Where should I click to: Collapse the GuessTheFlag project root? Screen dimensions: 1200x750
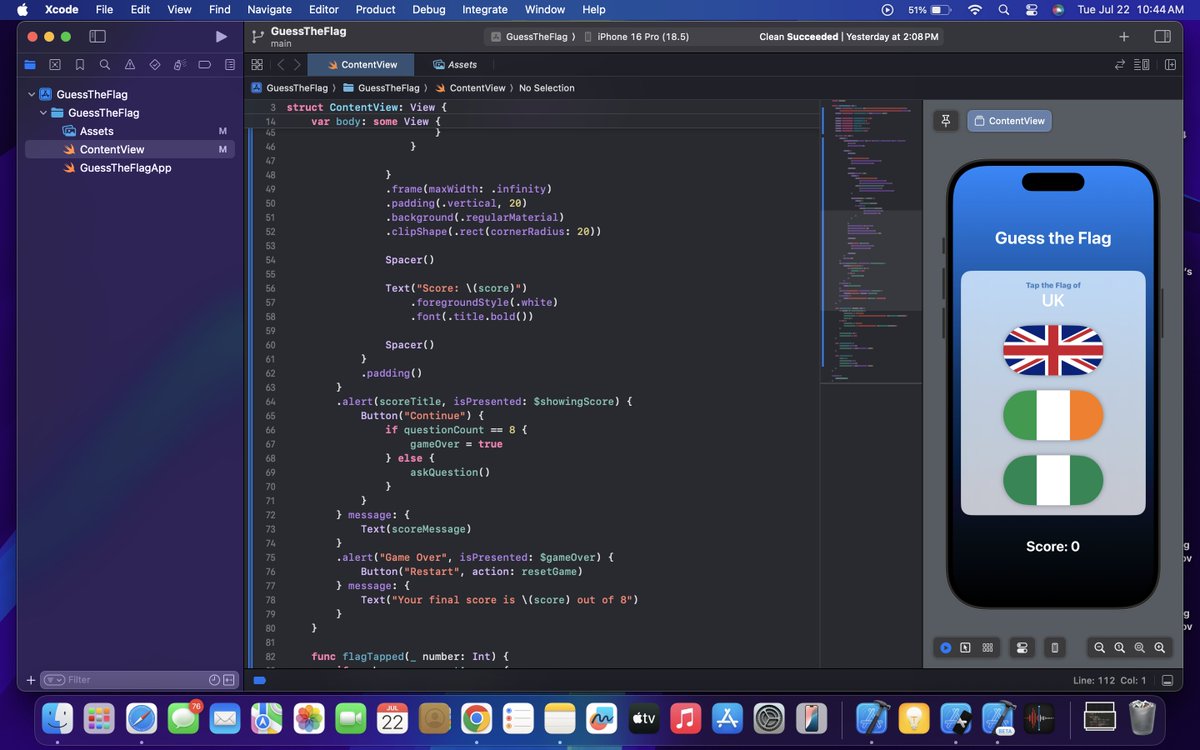(31, 95)
